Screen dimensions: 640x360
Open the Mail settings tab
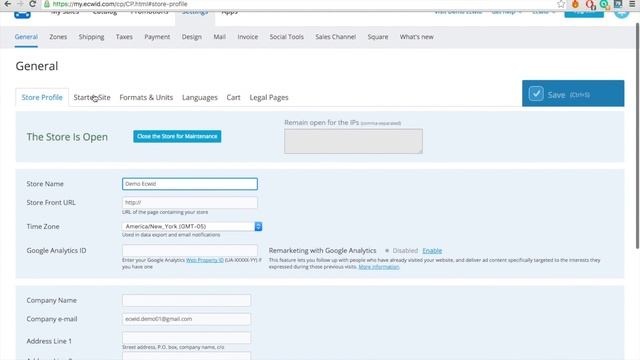tap(220, 37)
